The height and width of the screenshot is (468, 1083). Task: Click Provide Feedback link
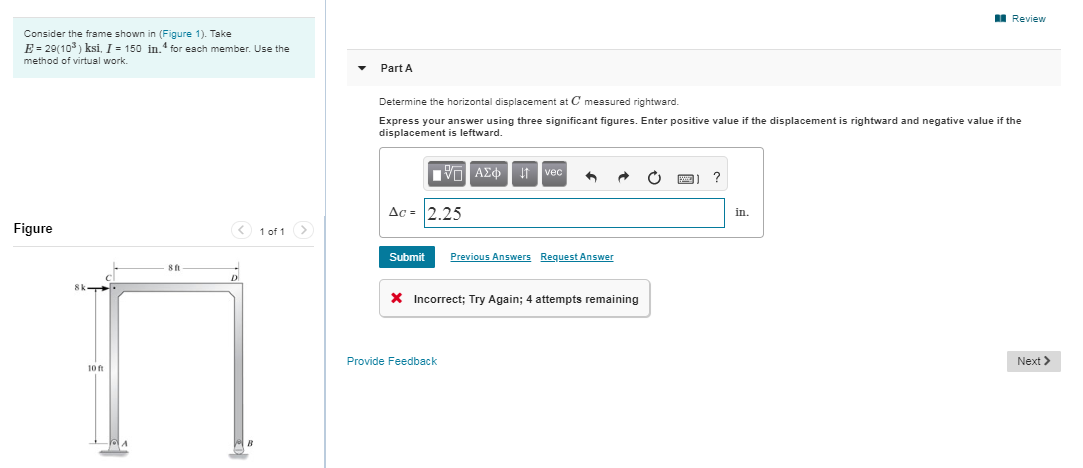392,361
